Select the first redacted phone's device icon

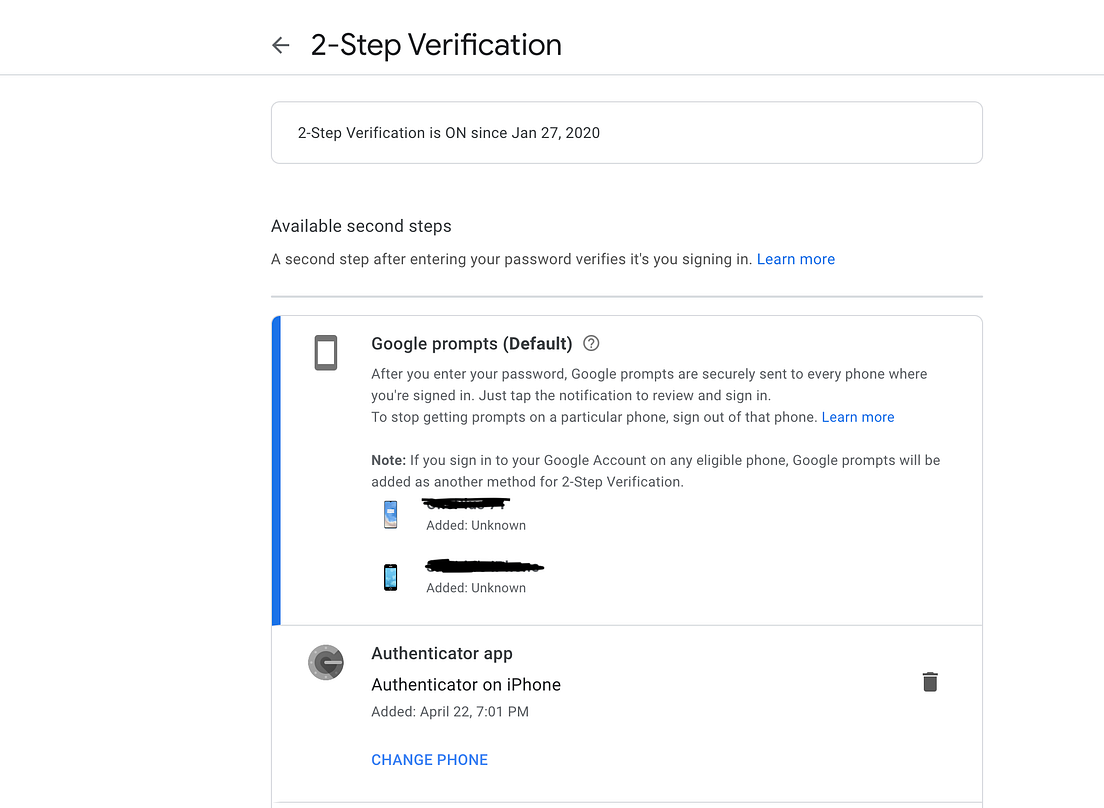point(390,514)
